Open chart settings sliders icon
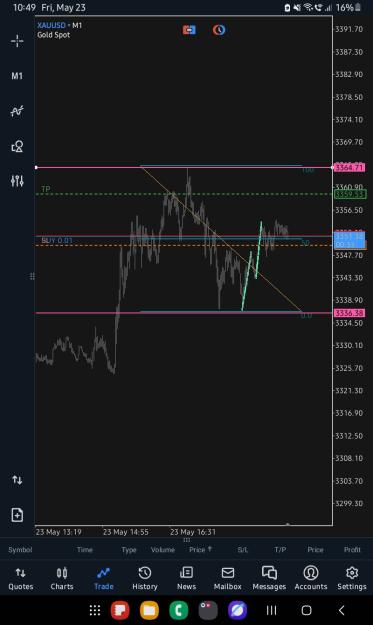Viewport: 373px width, 625px height. [x=17, y=181]
